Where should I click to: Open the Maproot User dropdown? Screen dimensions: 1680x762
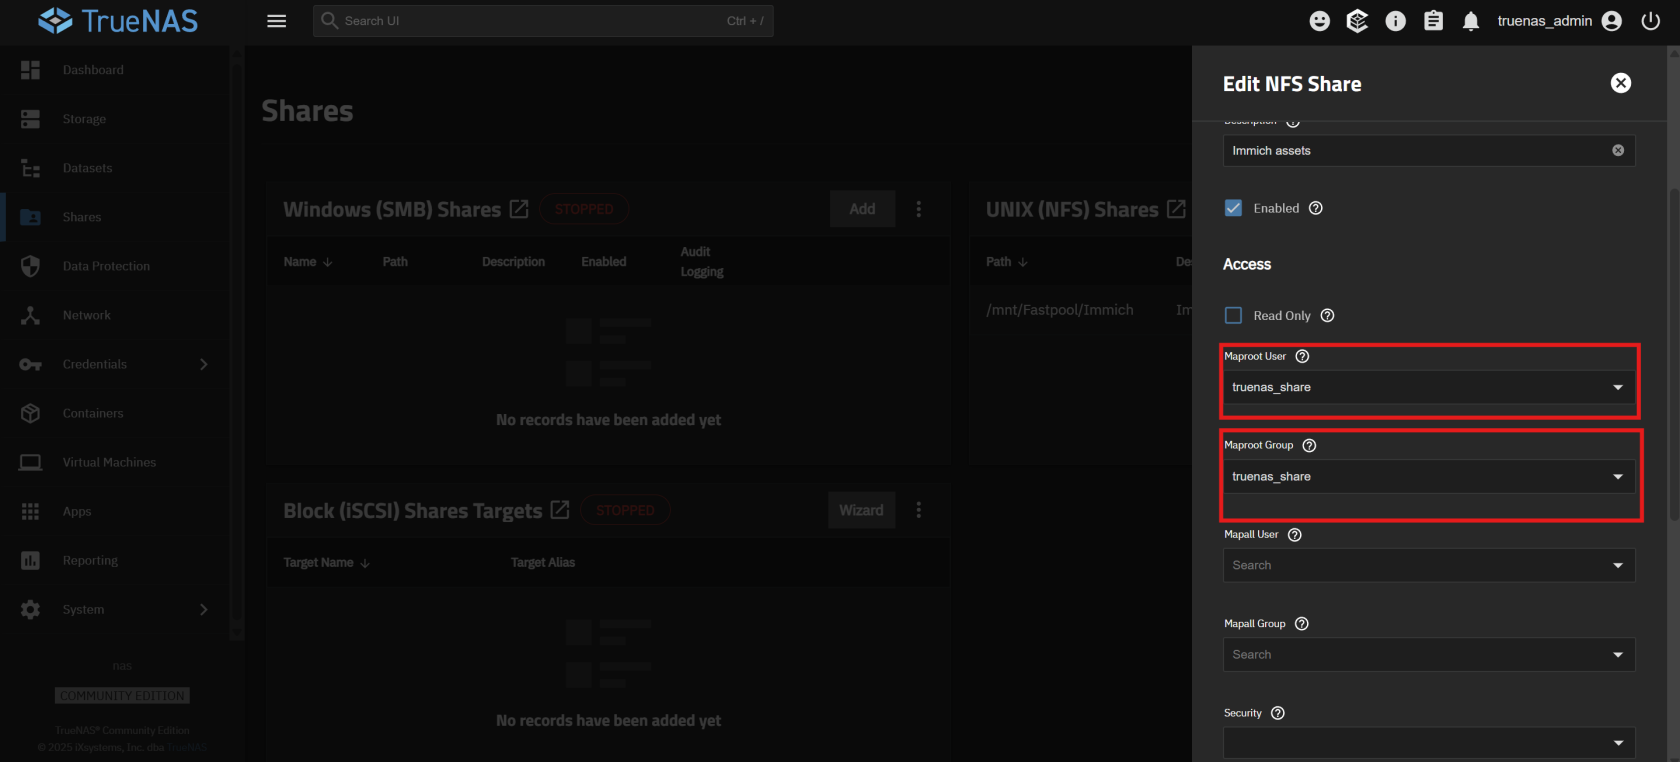[1428, 387]
